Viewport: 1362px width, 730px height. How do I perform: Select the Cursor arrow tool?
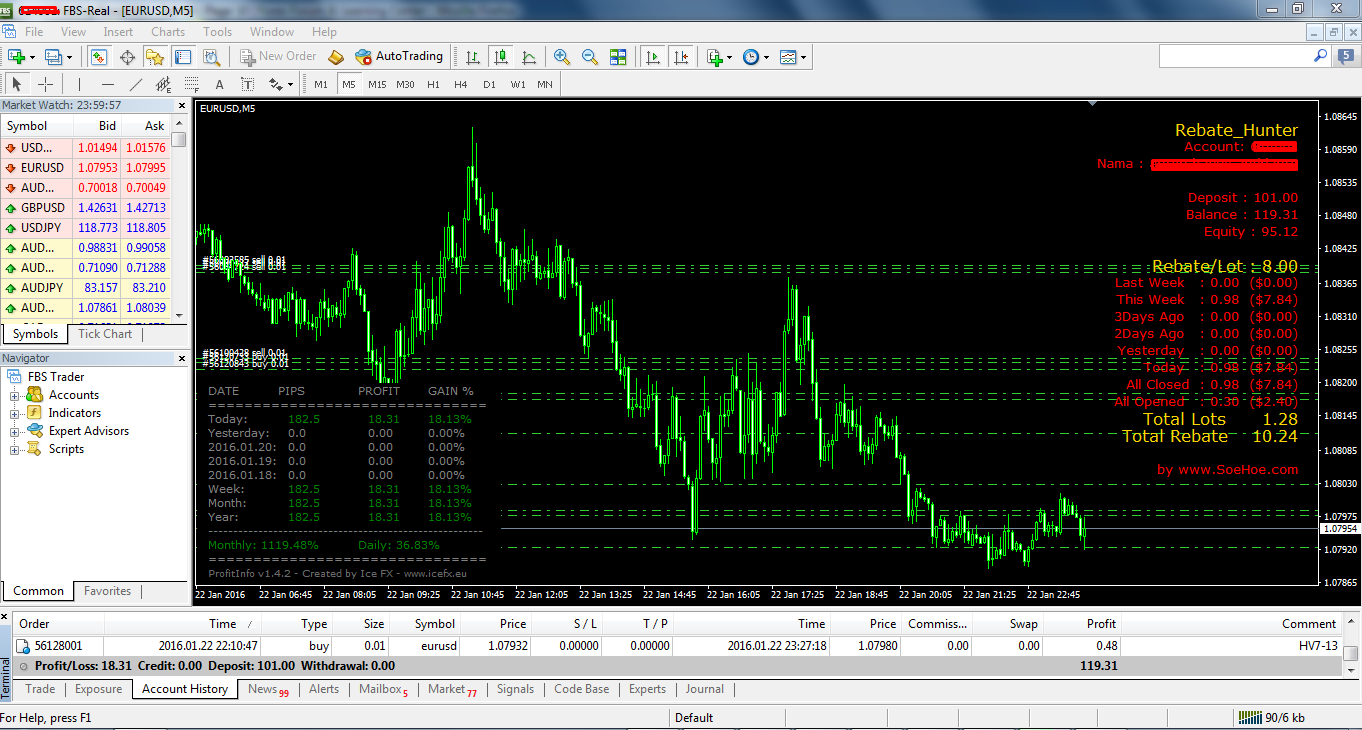pyautogui.click(x=17, y=84)
